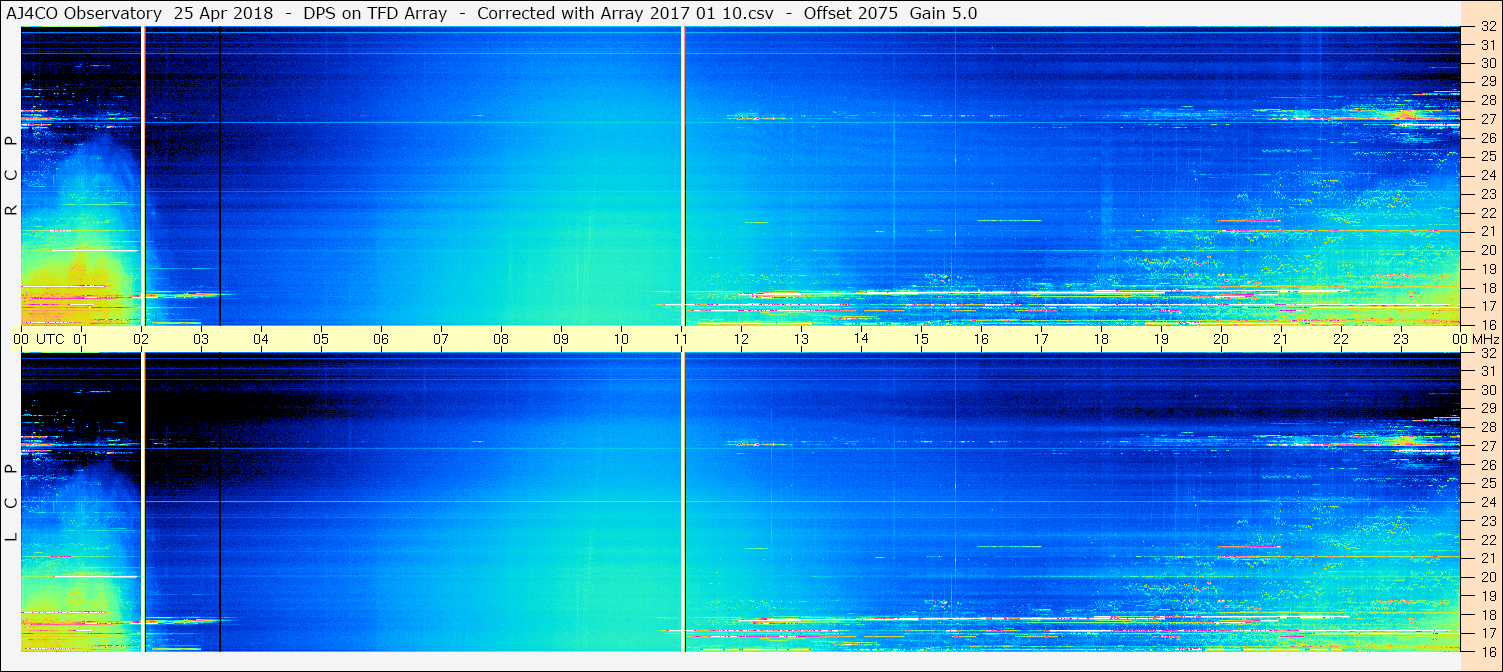Click the 18 MHz label of RCP panel
This screenshot has width=1503, height=672.
pyautogui.click(x=1487, y=287)
